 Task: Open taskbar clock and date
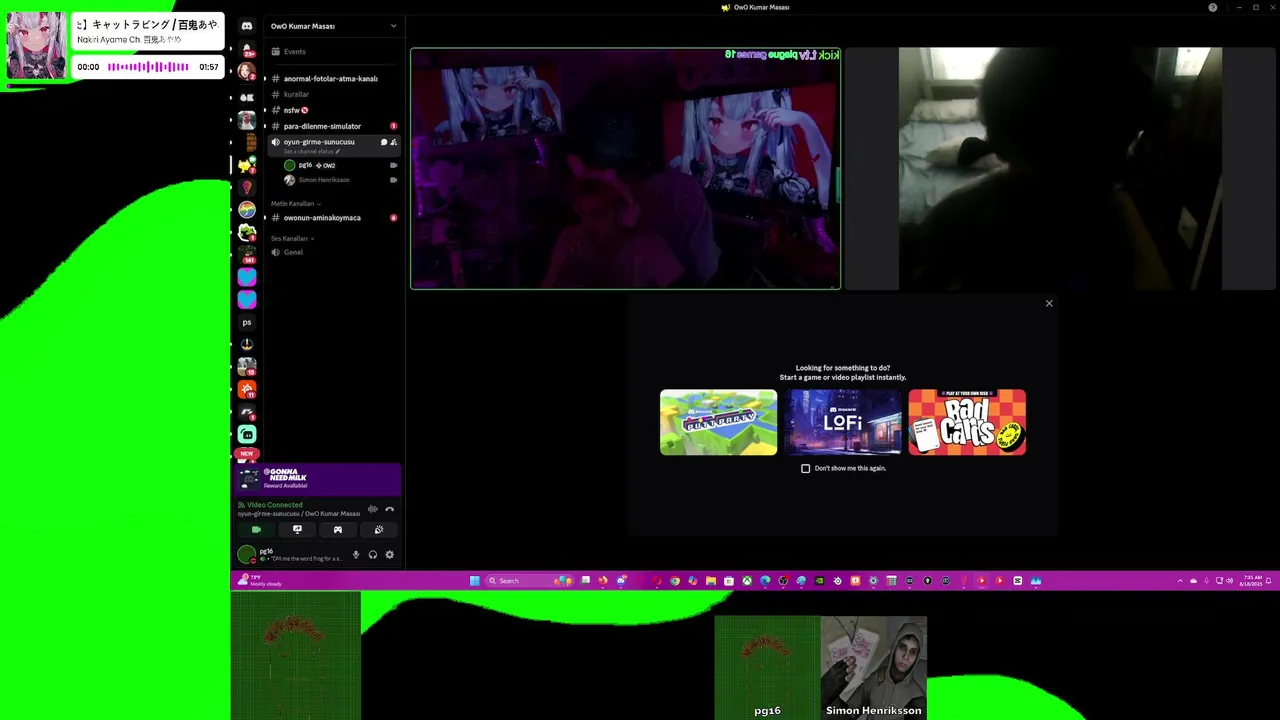coord(1251,581)
